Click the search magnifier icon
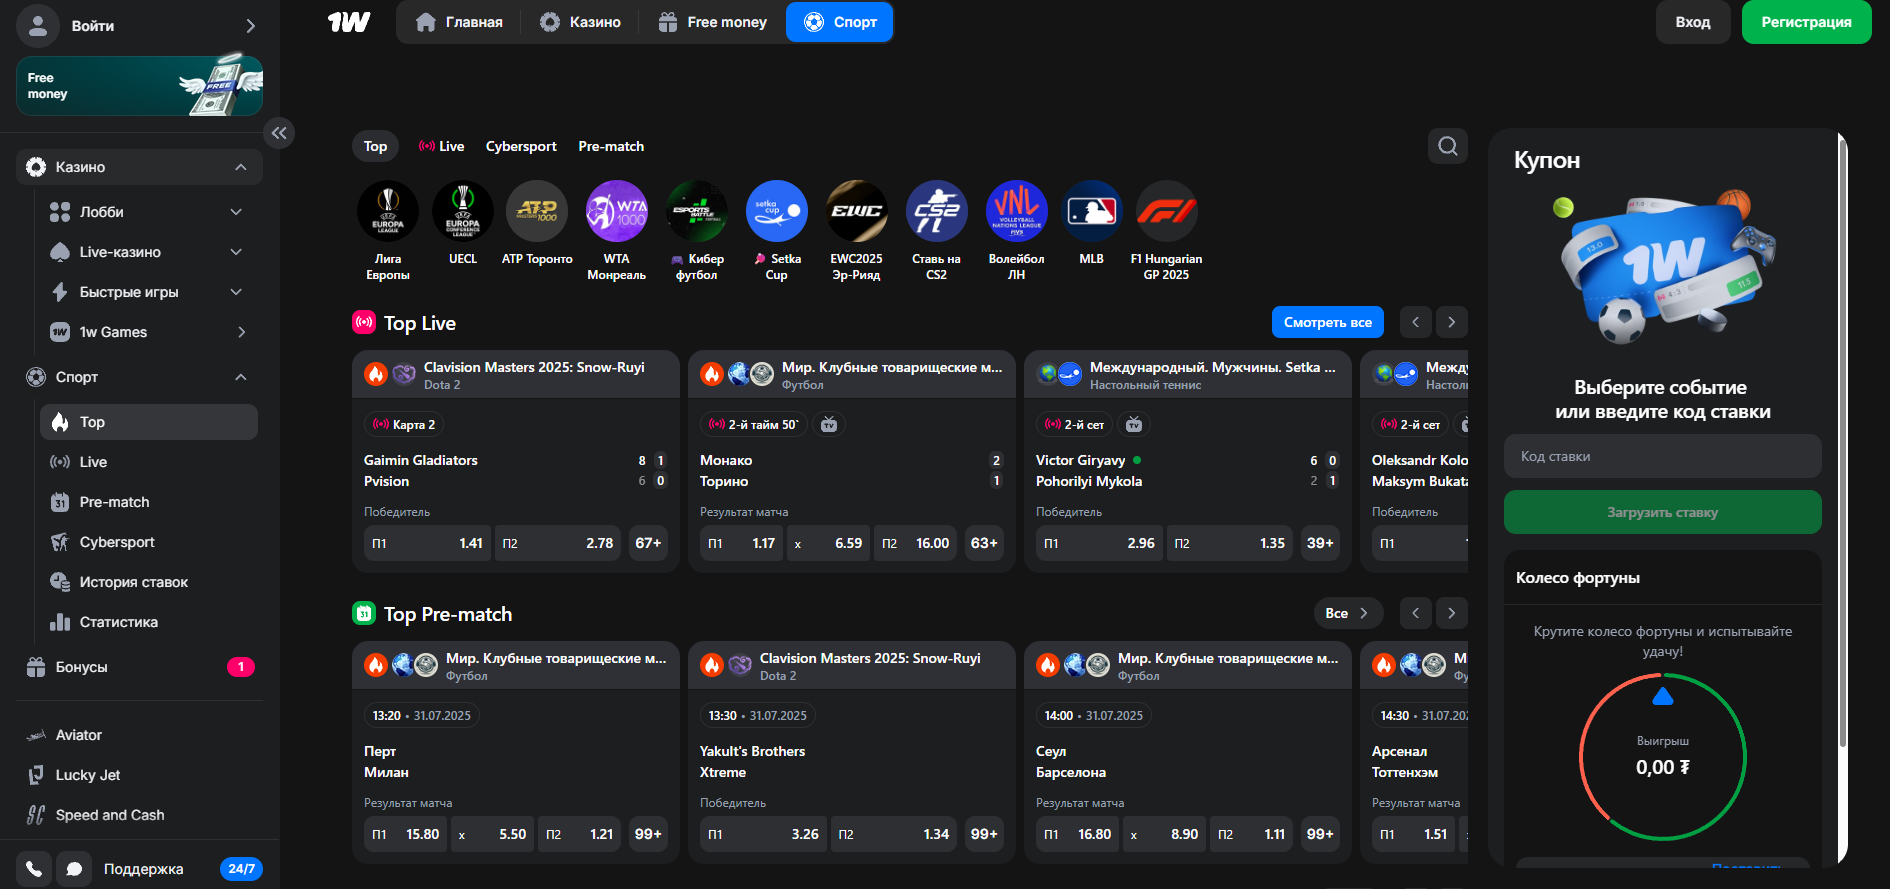 pos(1448,146)
